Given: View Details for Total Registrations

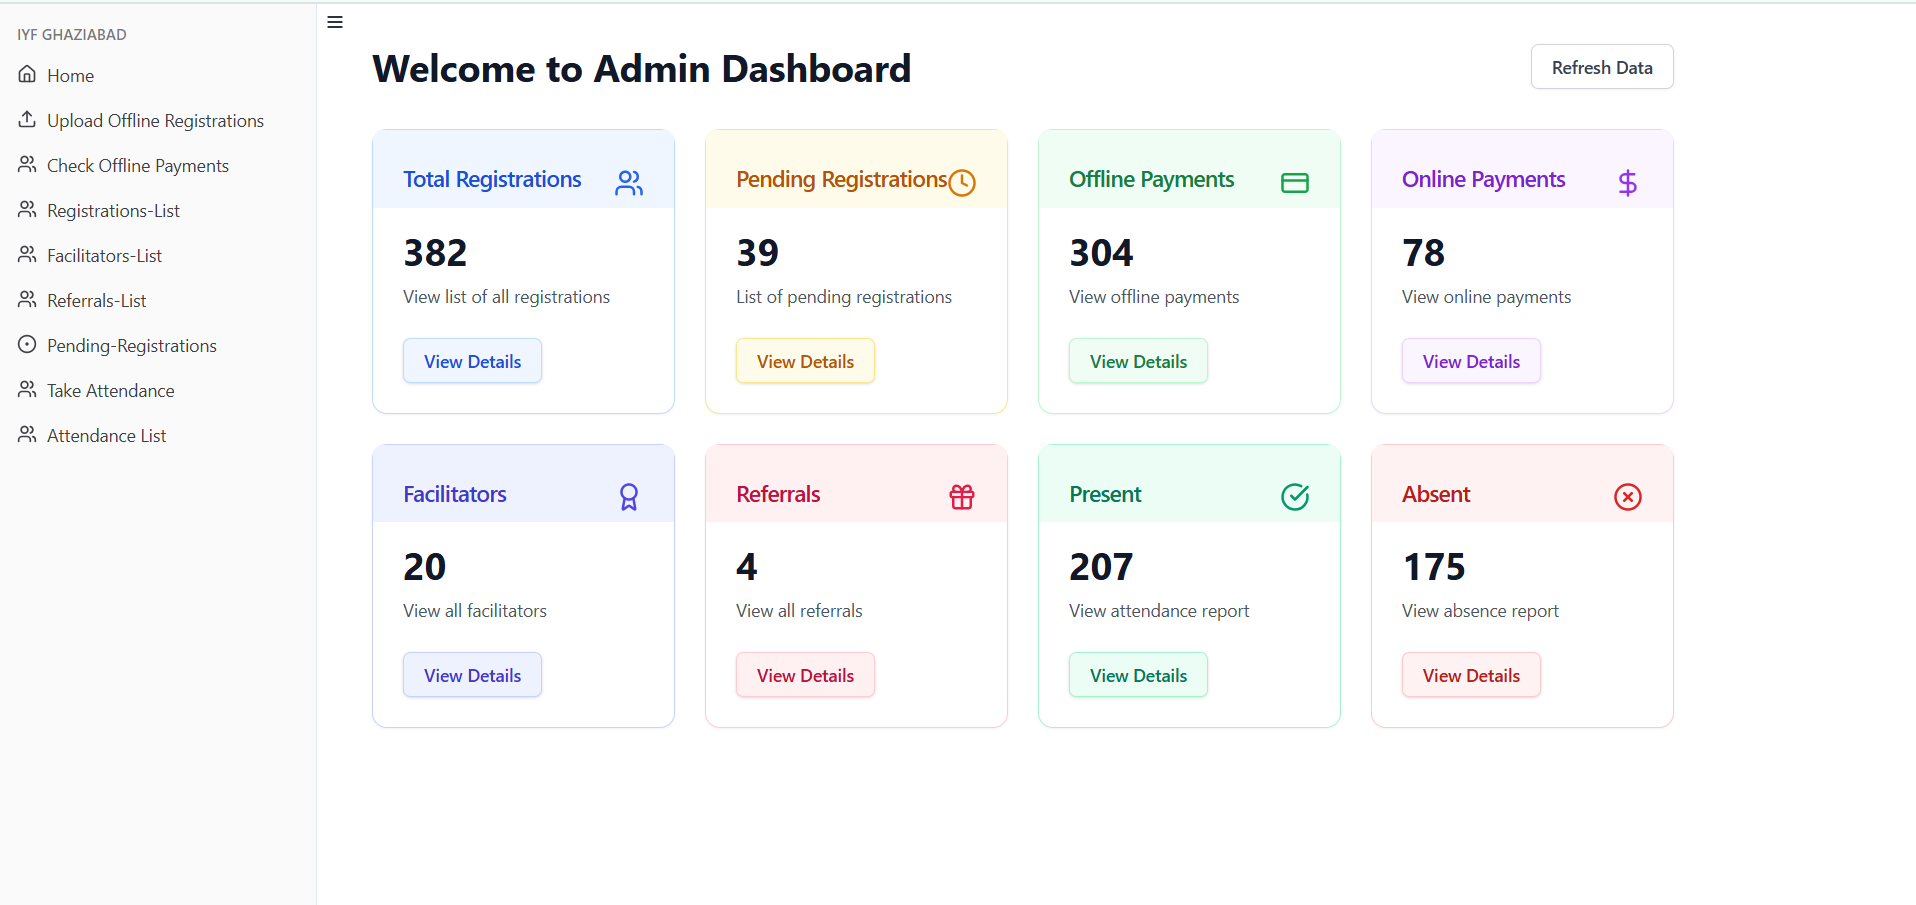Looking at the screenshot, I should pos(472,361).
